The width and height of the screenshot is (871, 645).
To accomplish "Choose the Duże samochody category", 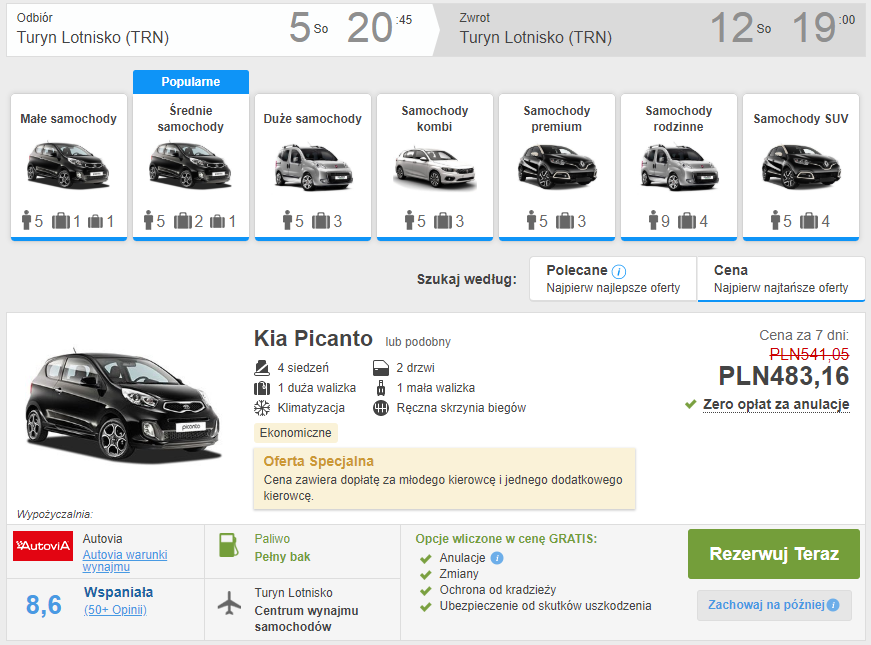I will [x=313, y=167].
